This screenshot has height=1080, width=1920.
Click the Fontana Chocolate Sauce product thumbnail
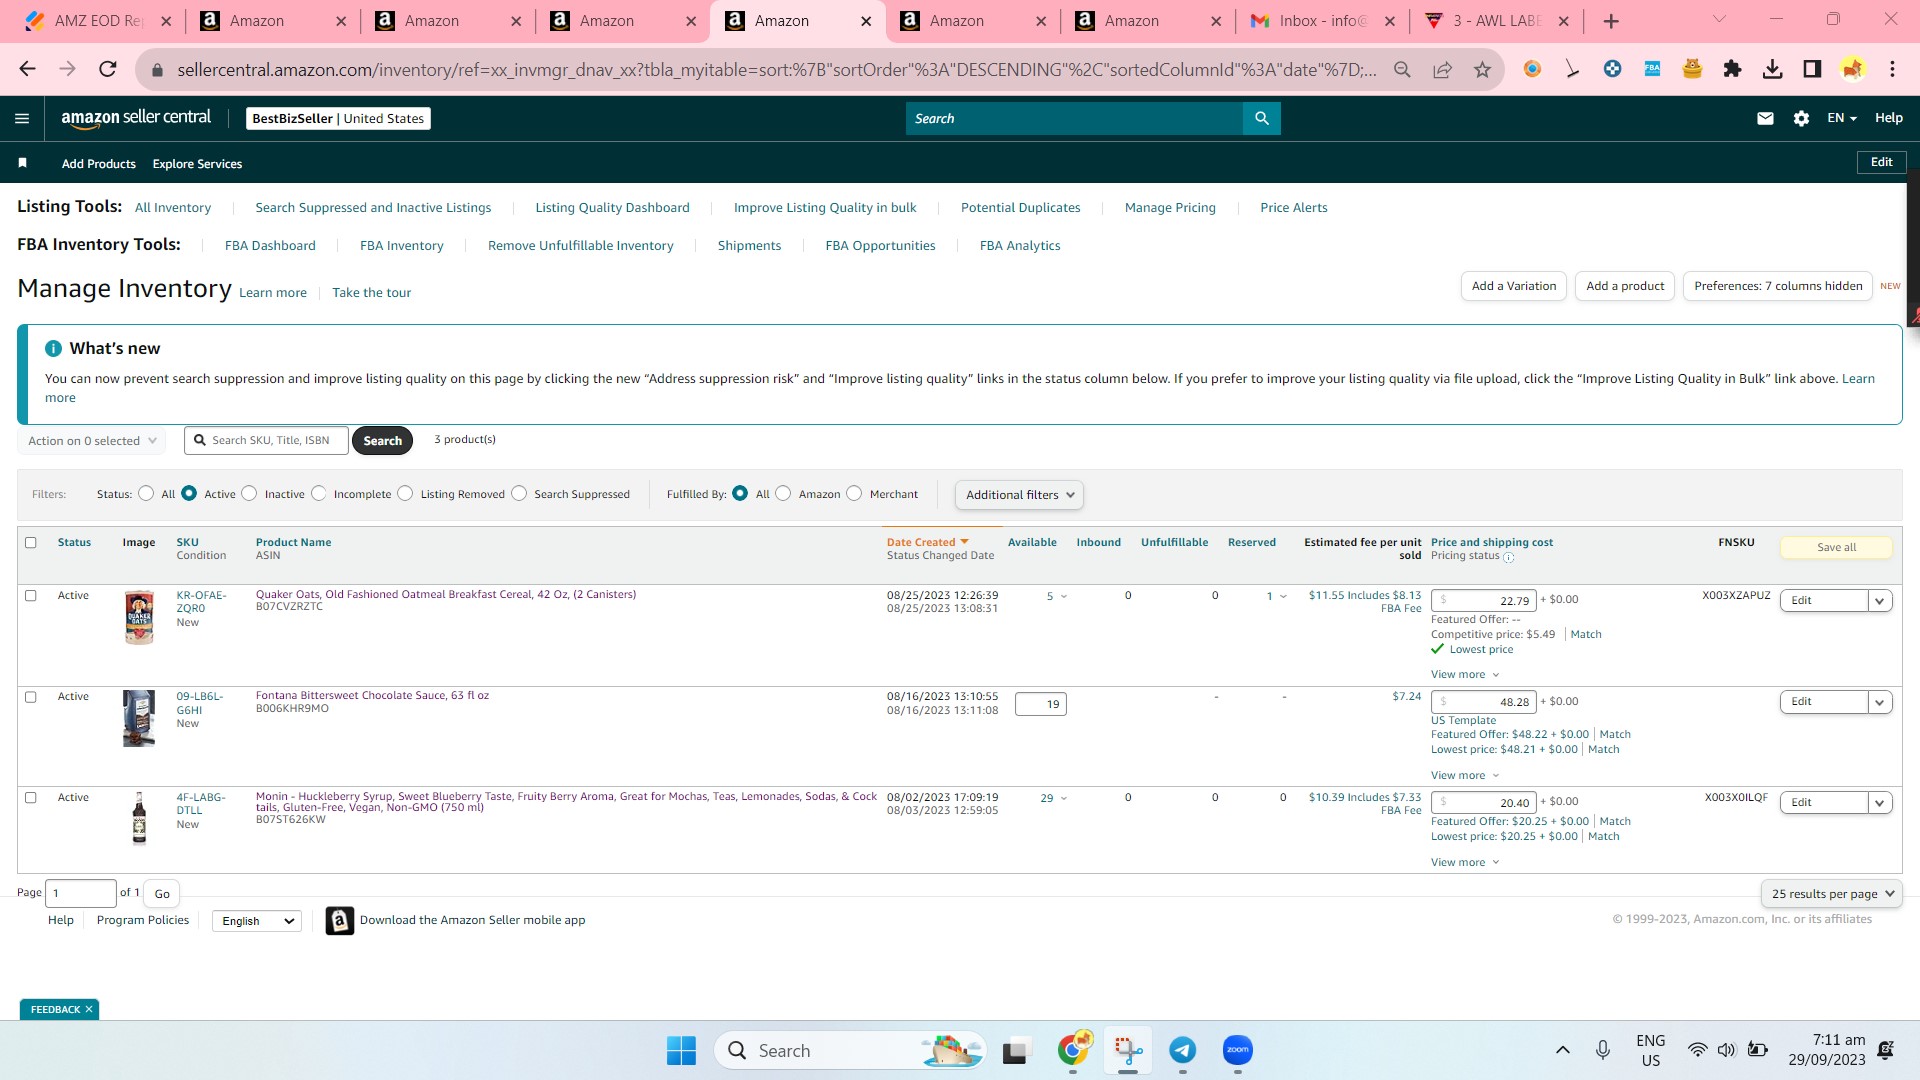[139, 718]
